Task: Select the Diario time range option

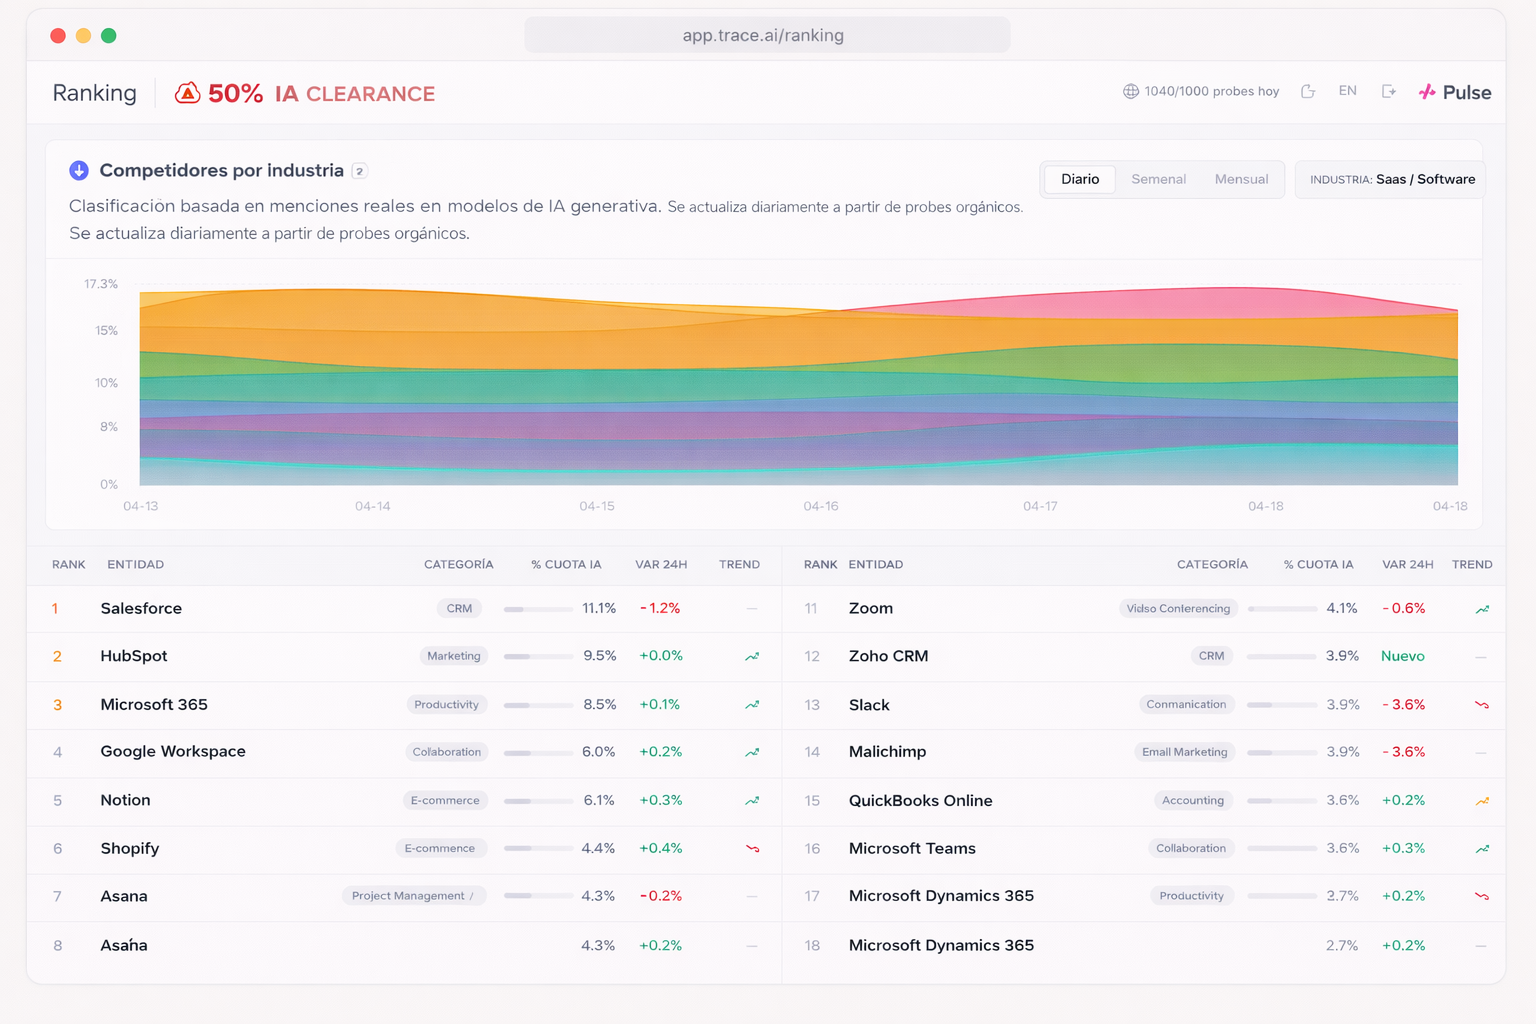Action: tap(1080, 179)
